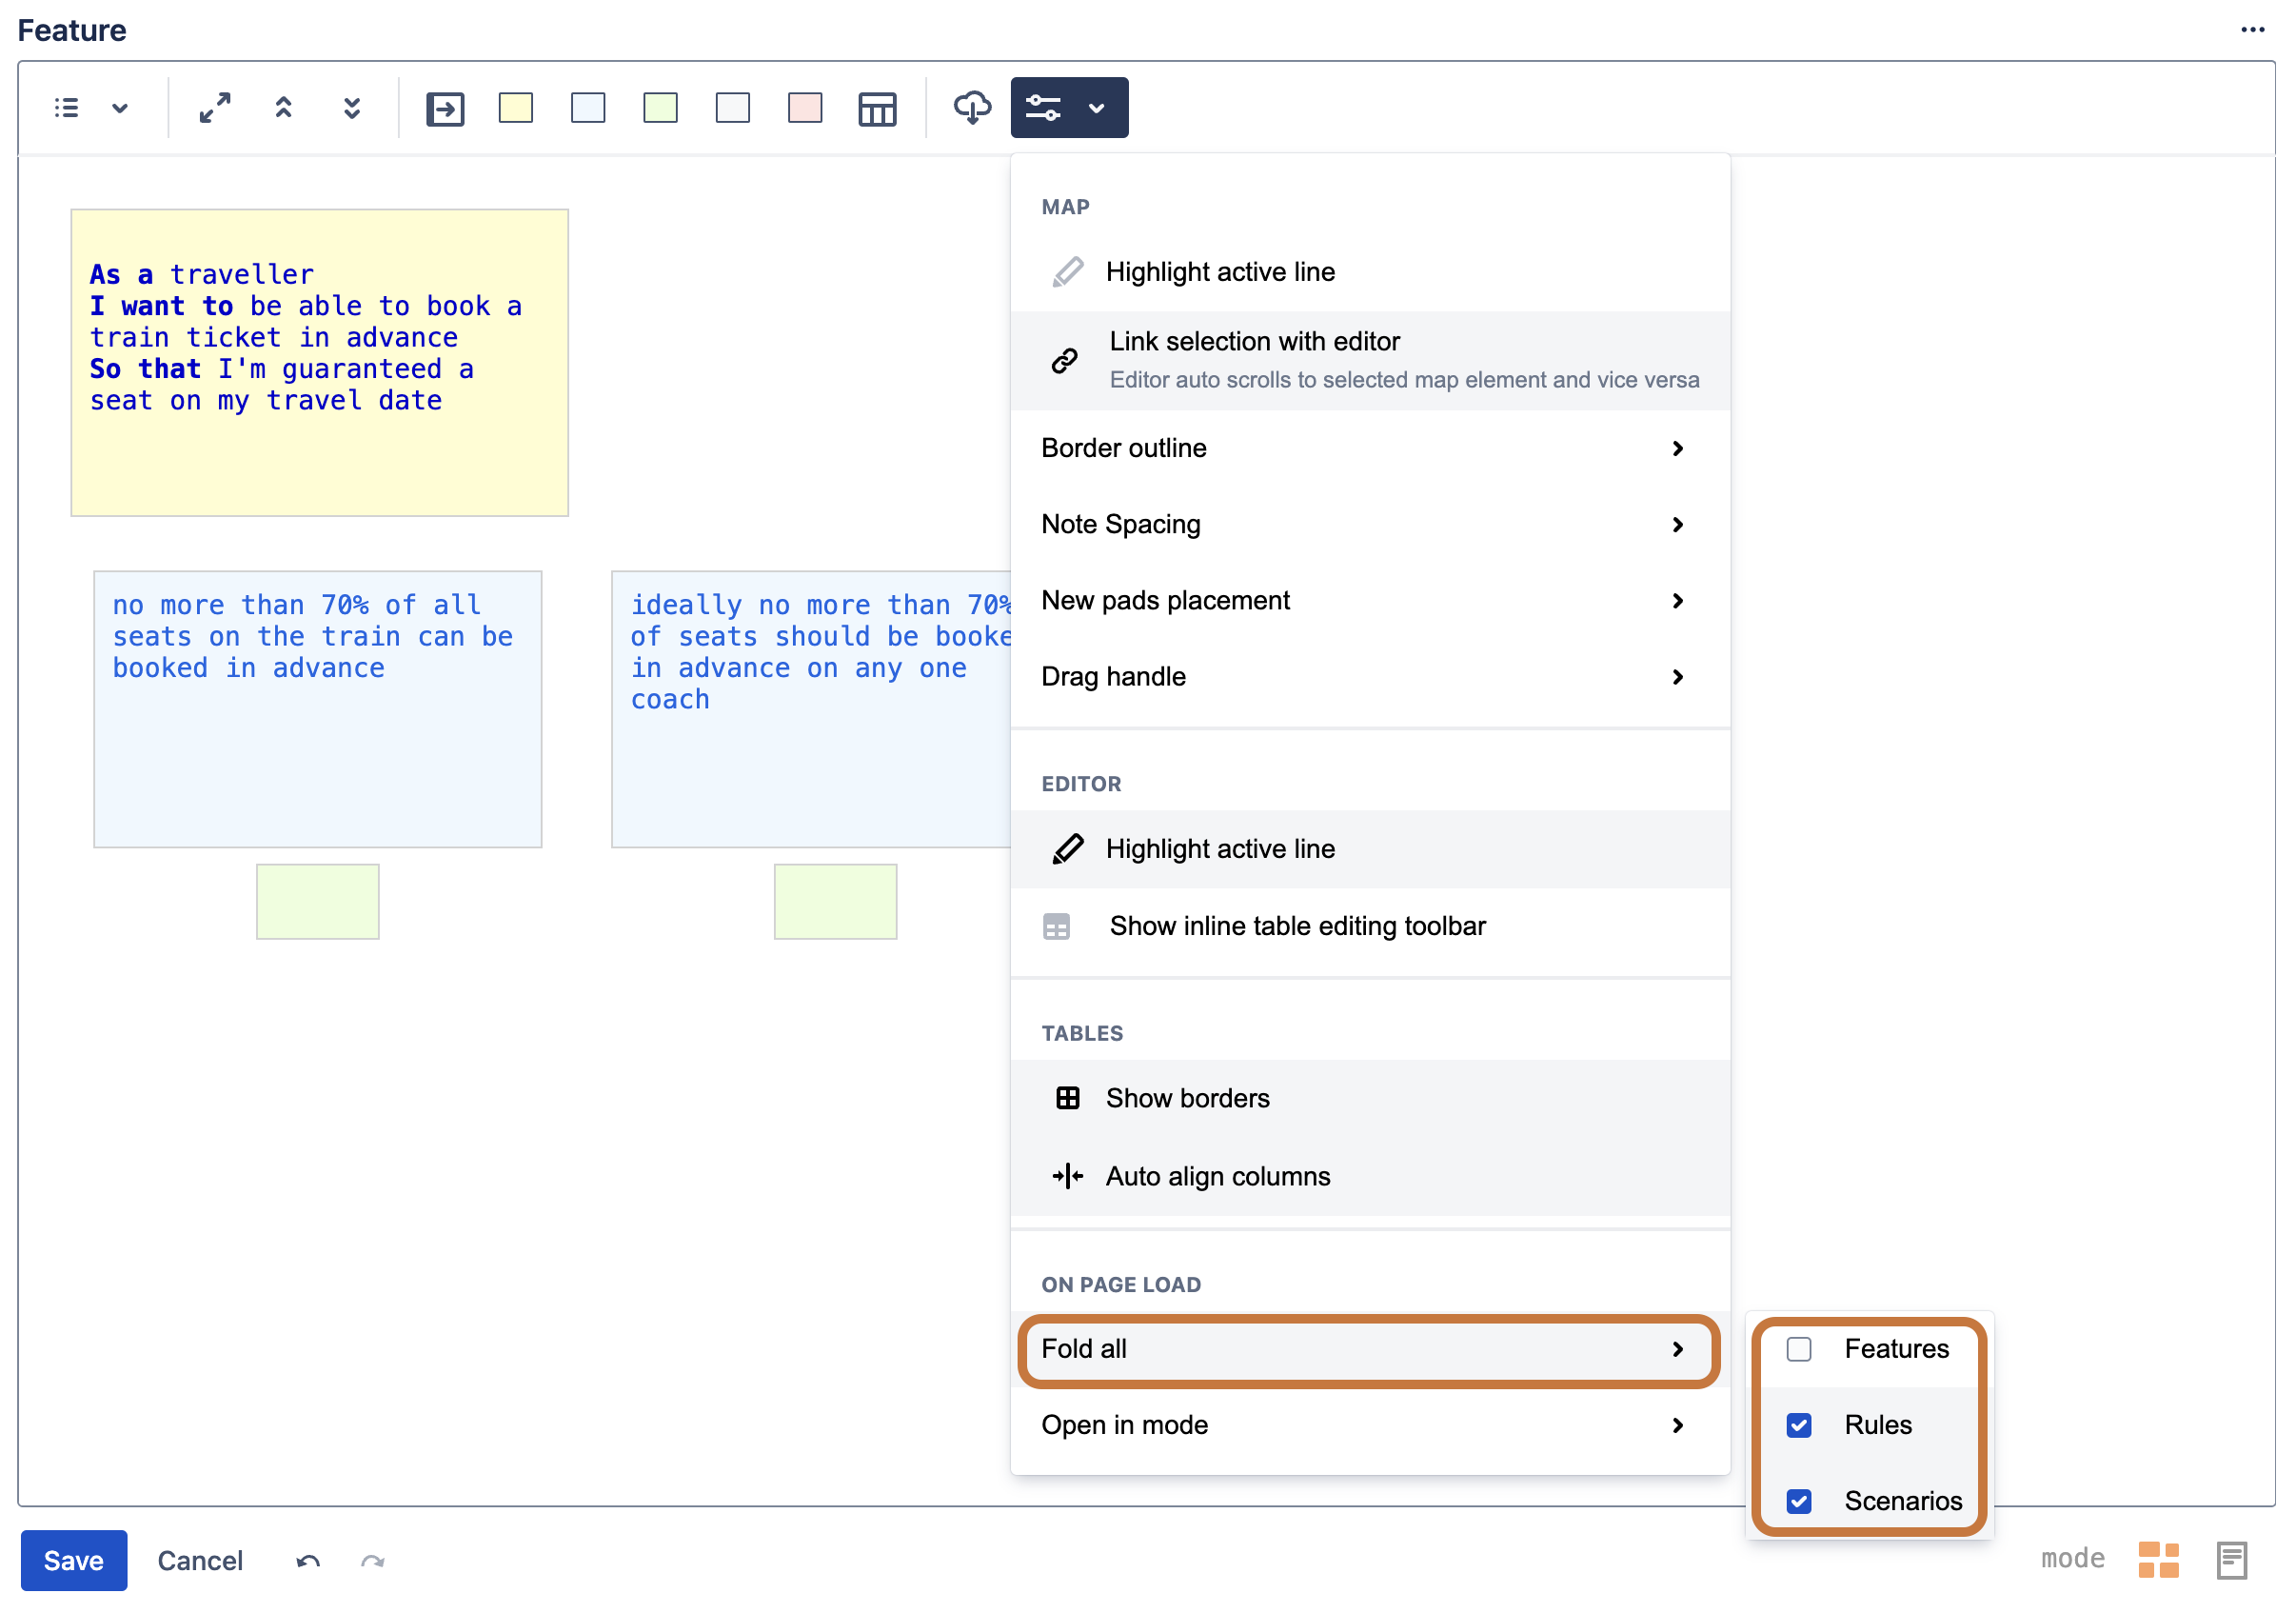Screen dimensions: 2296x1613
Task: Click the list outline icon in toolbar
Action: (66, 108)
